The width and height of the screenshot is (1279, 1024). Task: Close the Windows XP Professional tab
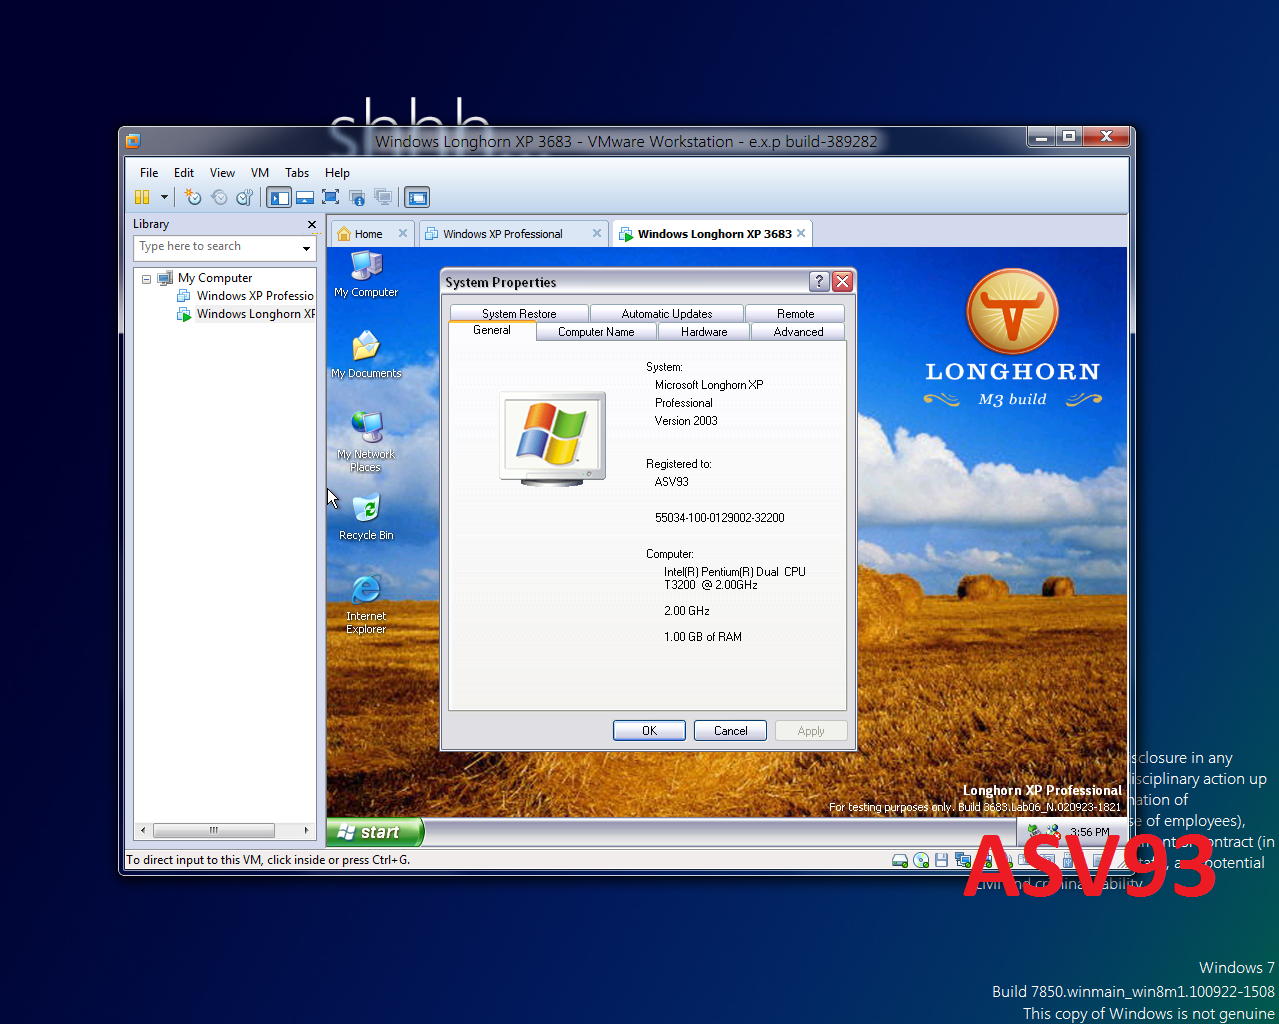coord(597,233)
